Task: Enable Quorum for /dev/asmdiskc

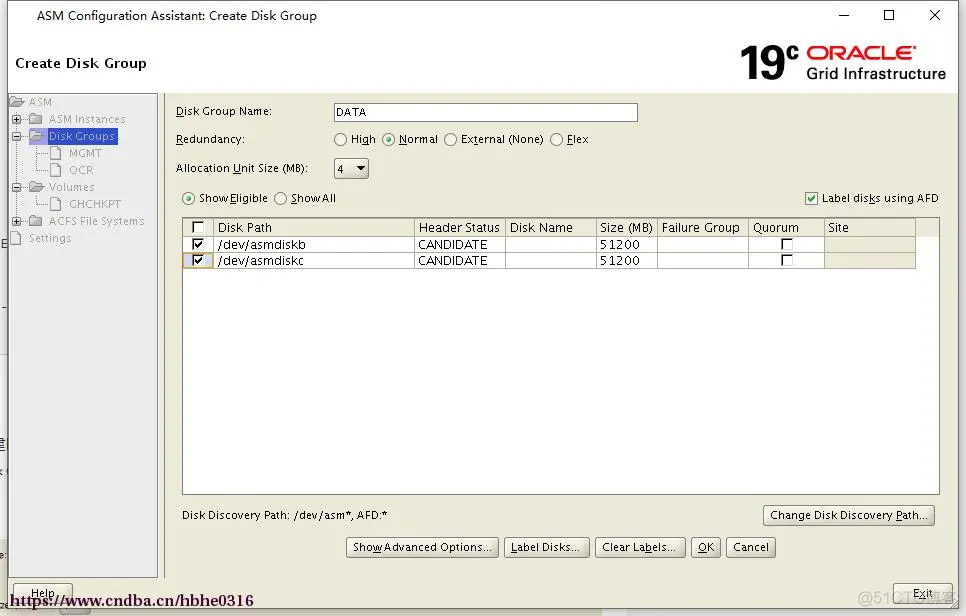Action: pos(787,261)
